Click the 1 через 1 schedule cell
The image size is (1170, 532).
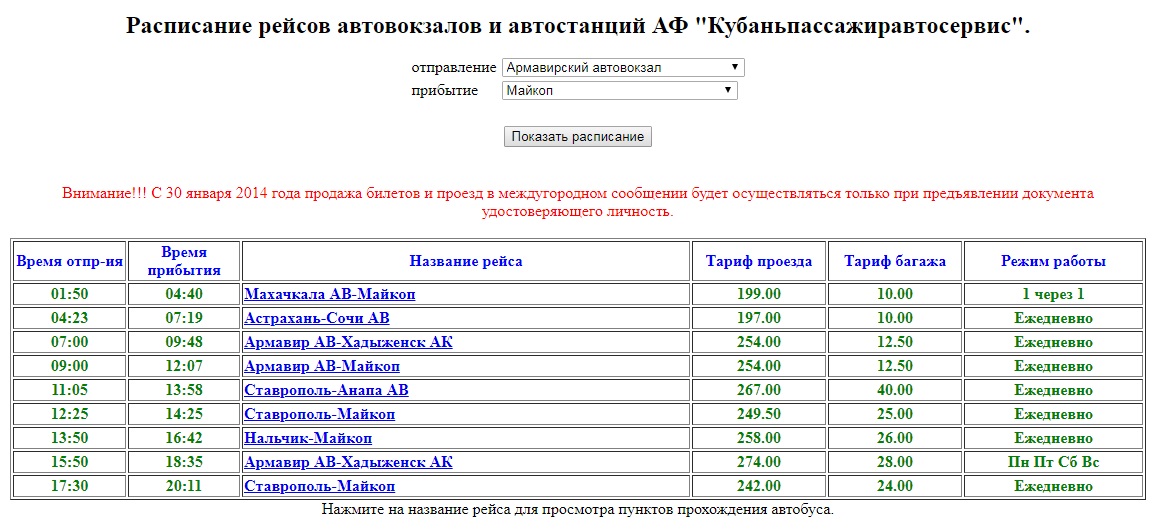(1053, 294)
